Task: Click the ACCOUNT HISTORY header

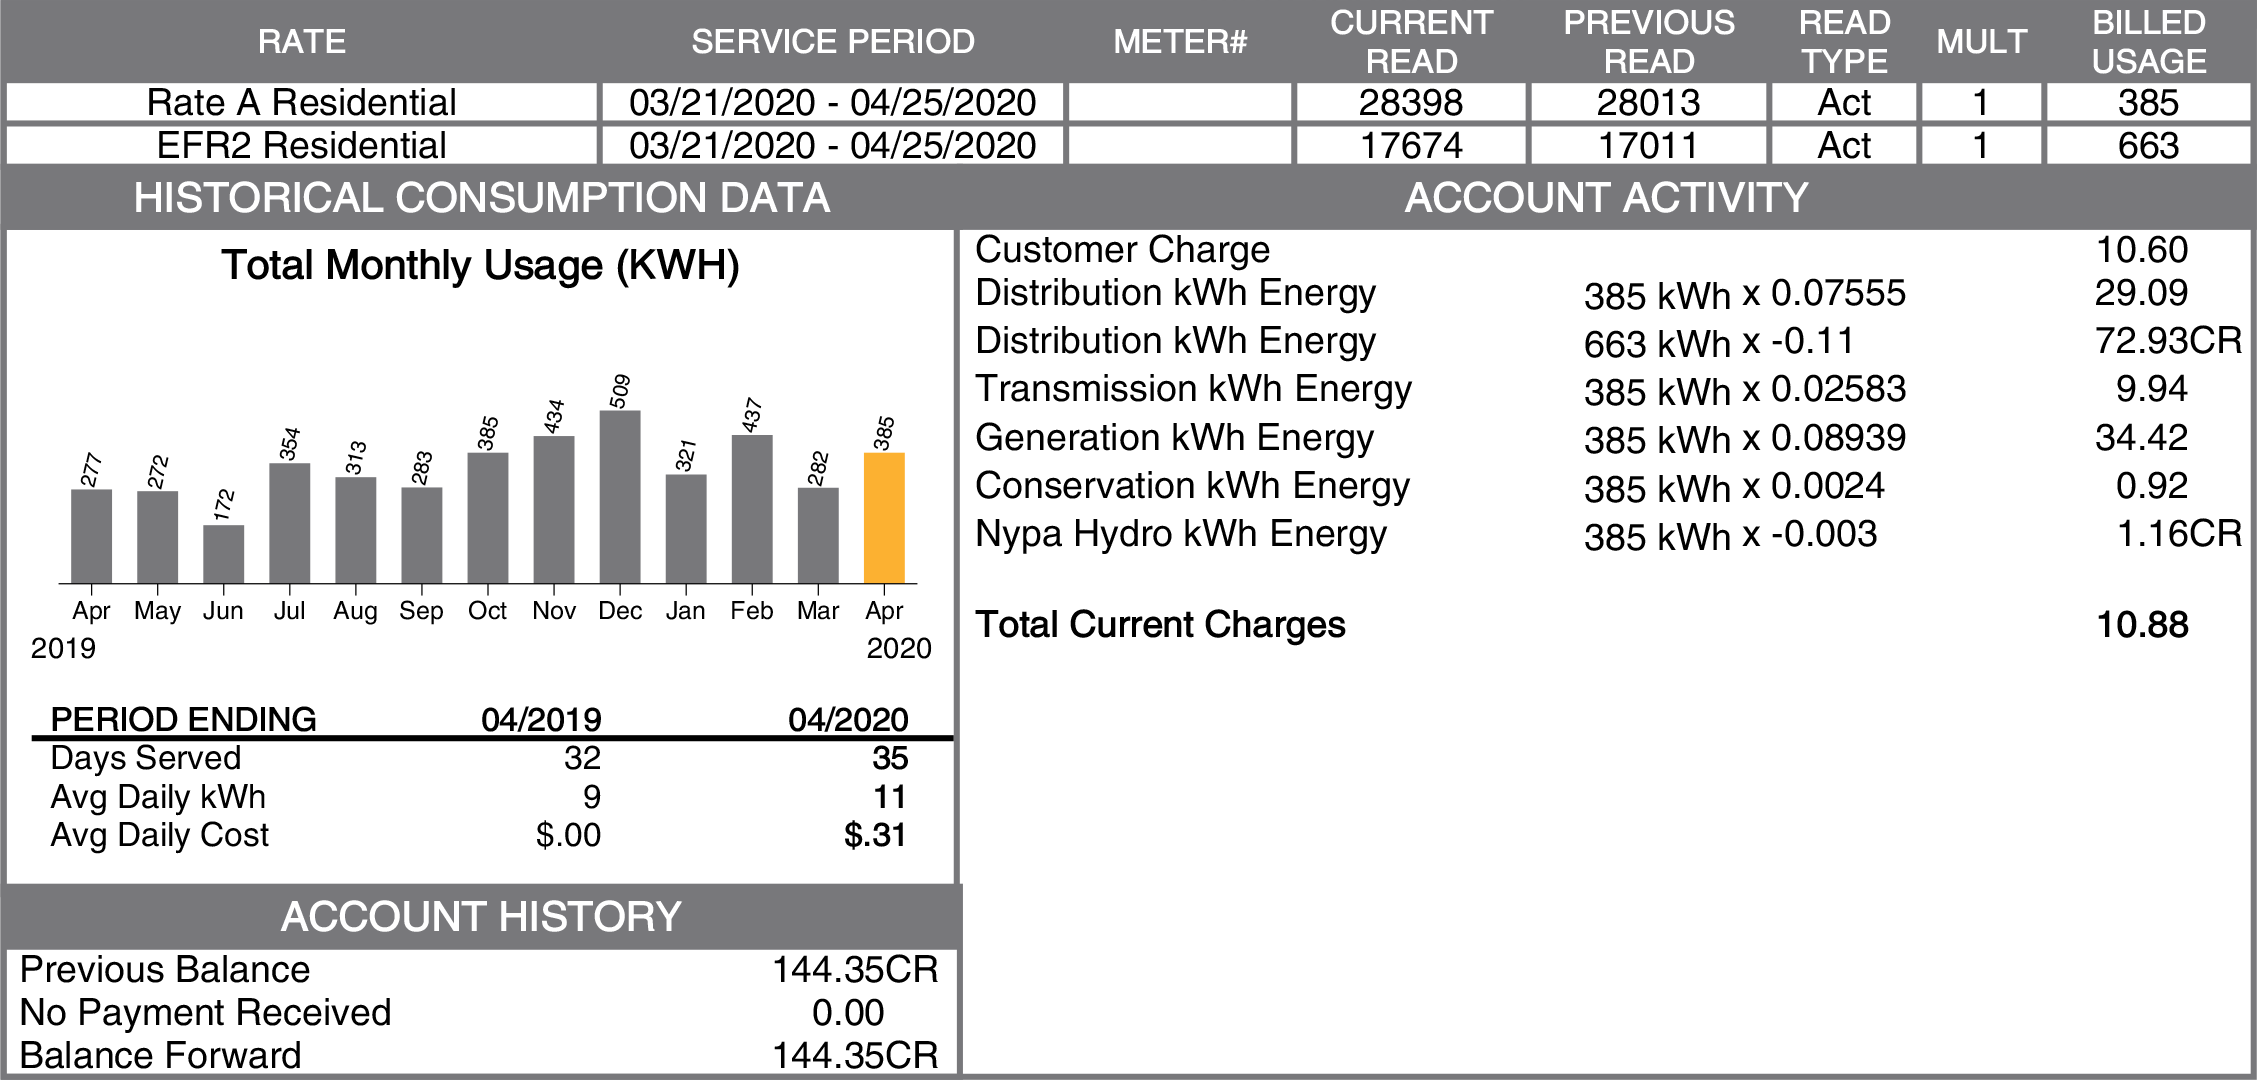Action: point(481,917)
